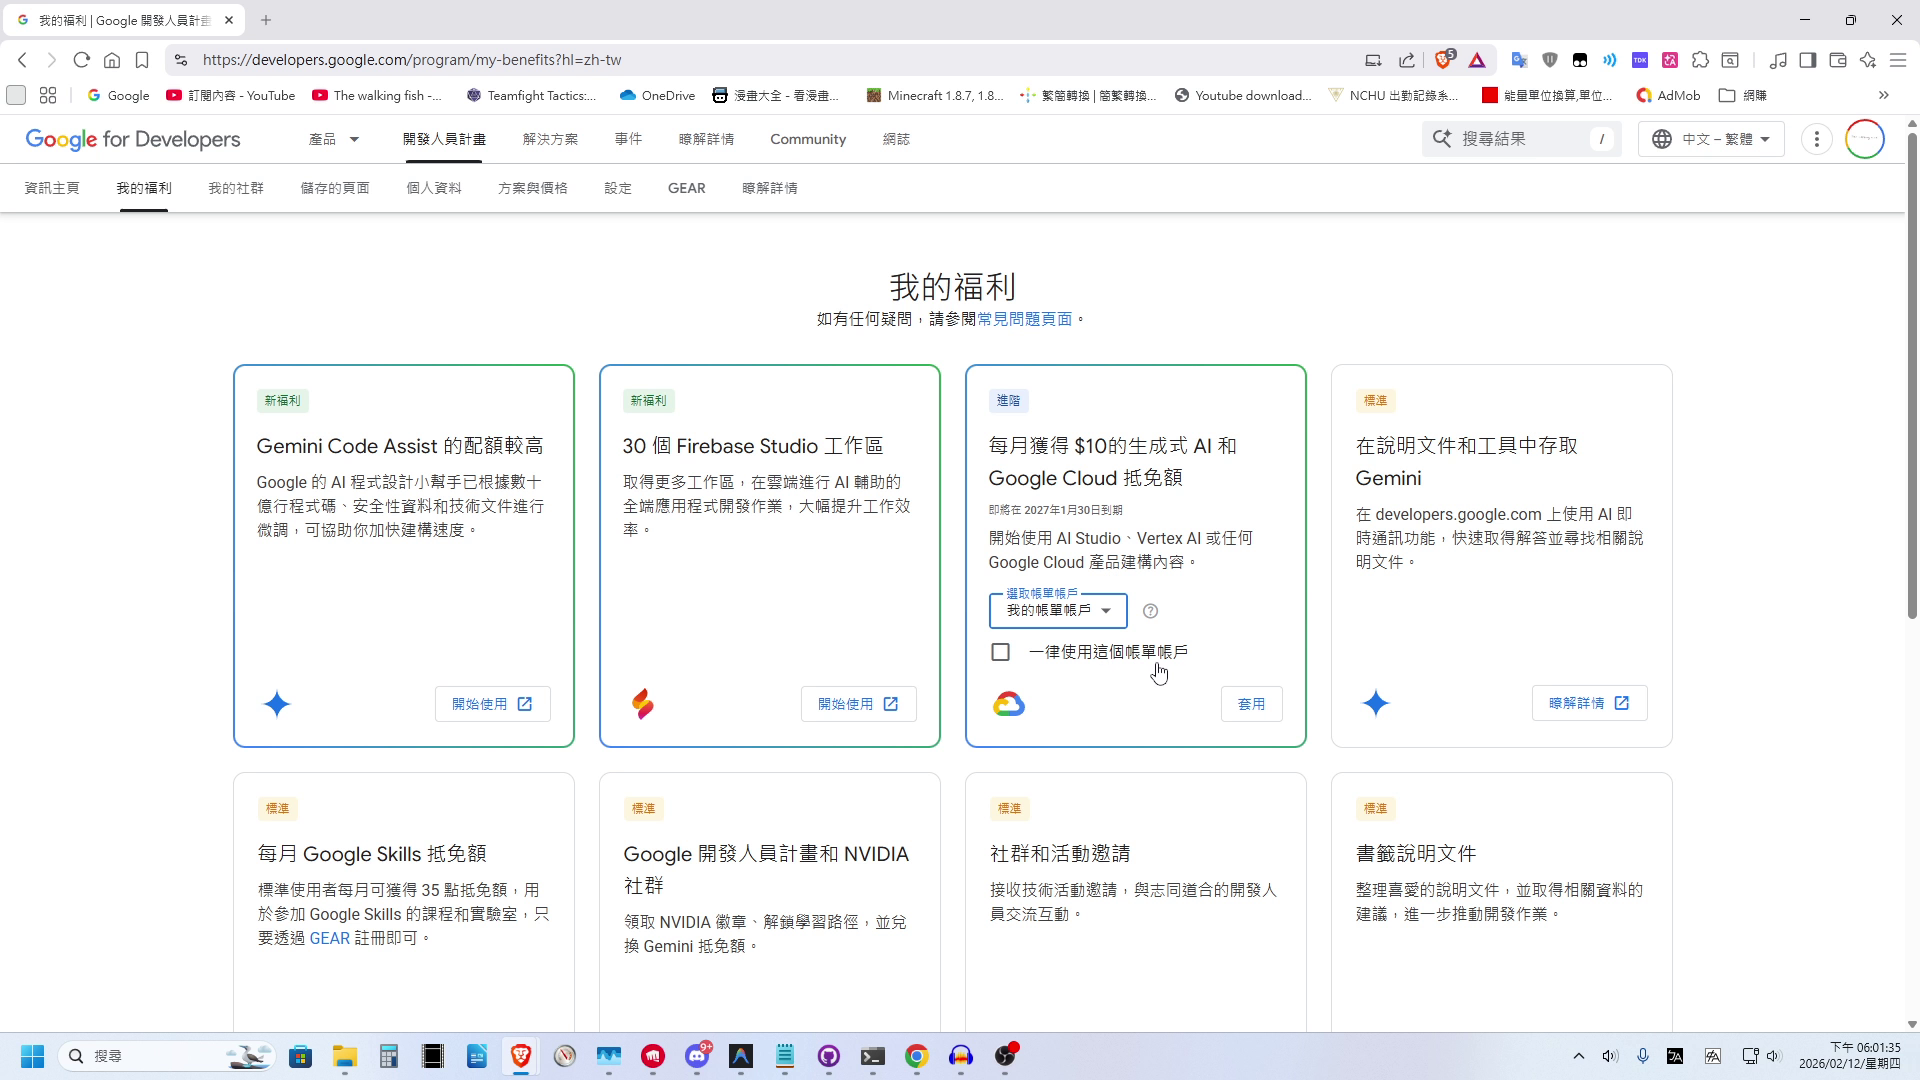Toggle the browser sidebar panel icon
The width and height of the screenshot is (1920, 1080).
[1807, 60]
